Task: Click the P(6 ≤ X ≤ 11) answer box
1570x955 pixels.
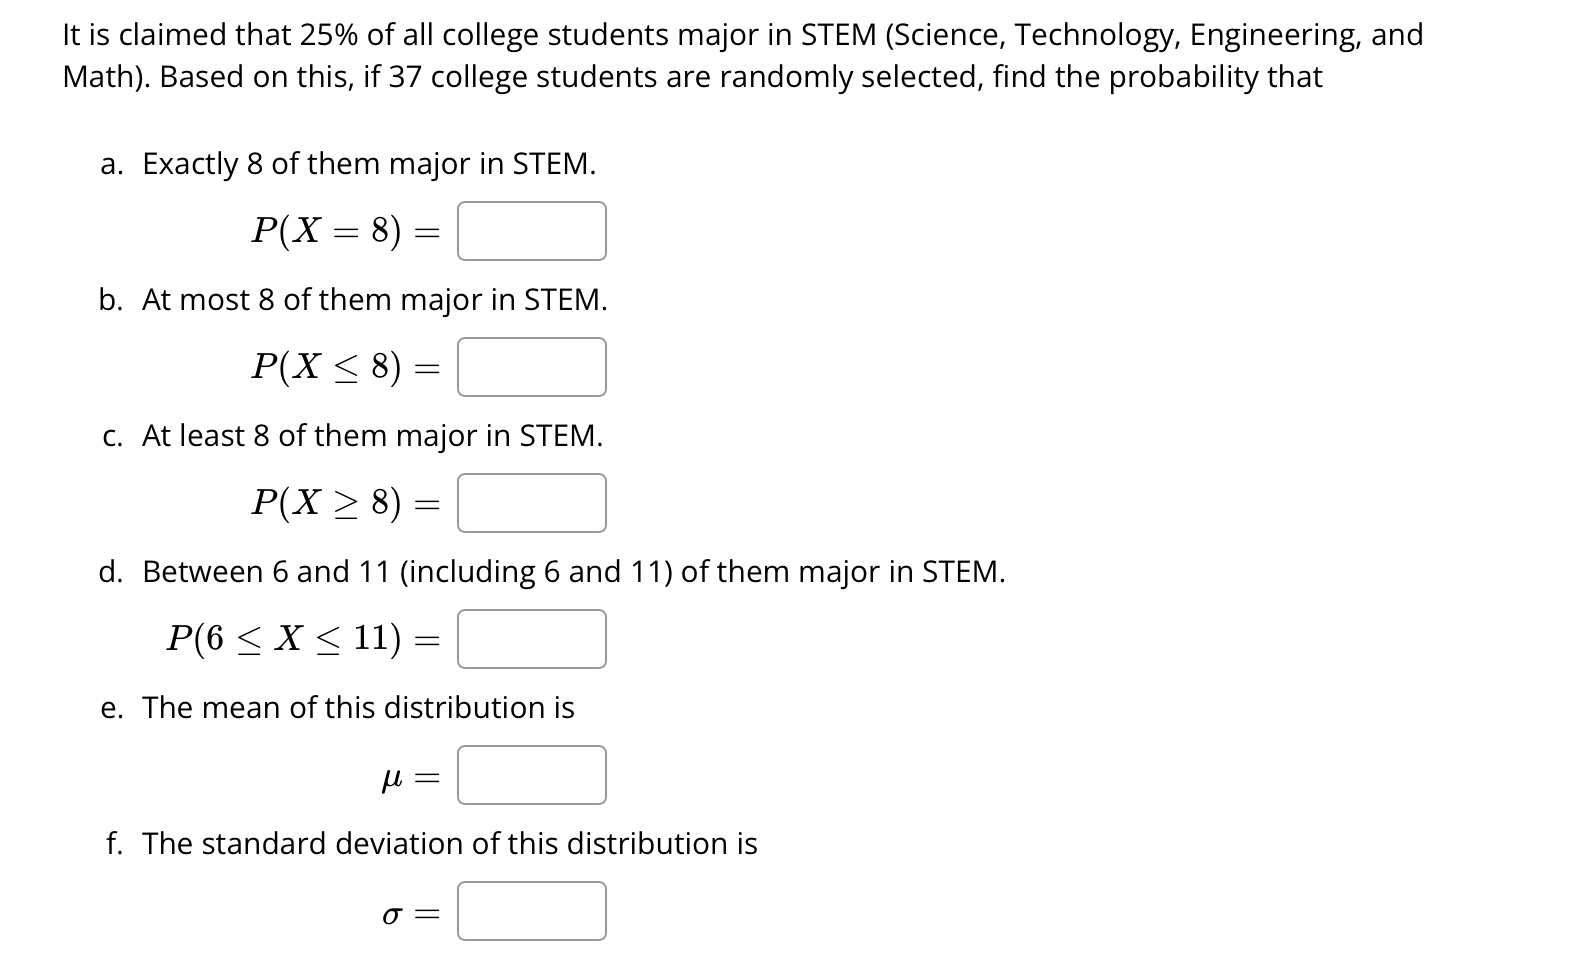Action: point(531,639)
